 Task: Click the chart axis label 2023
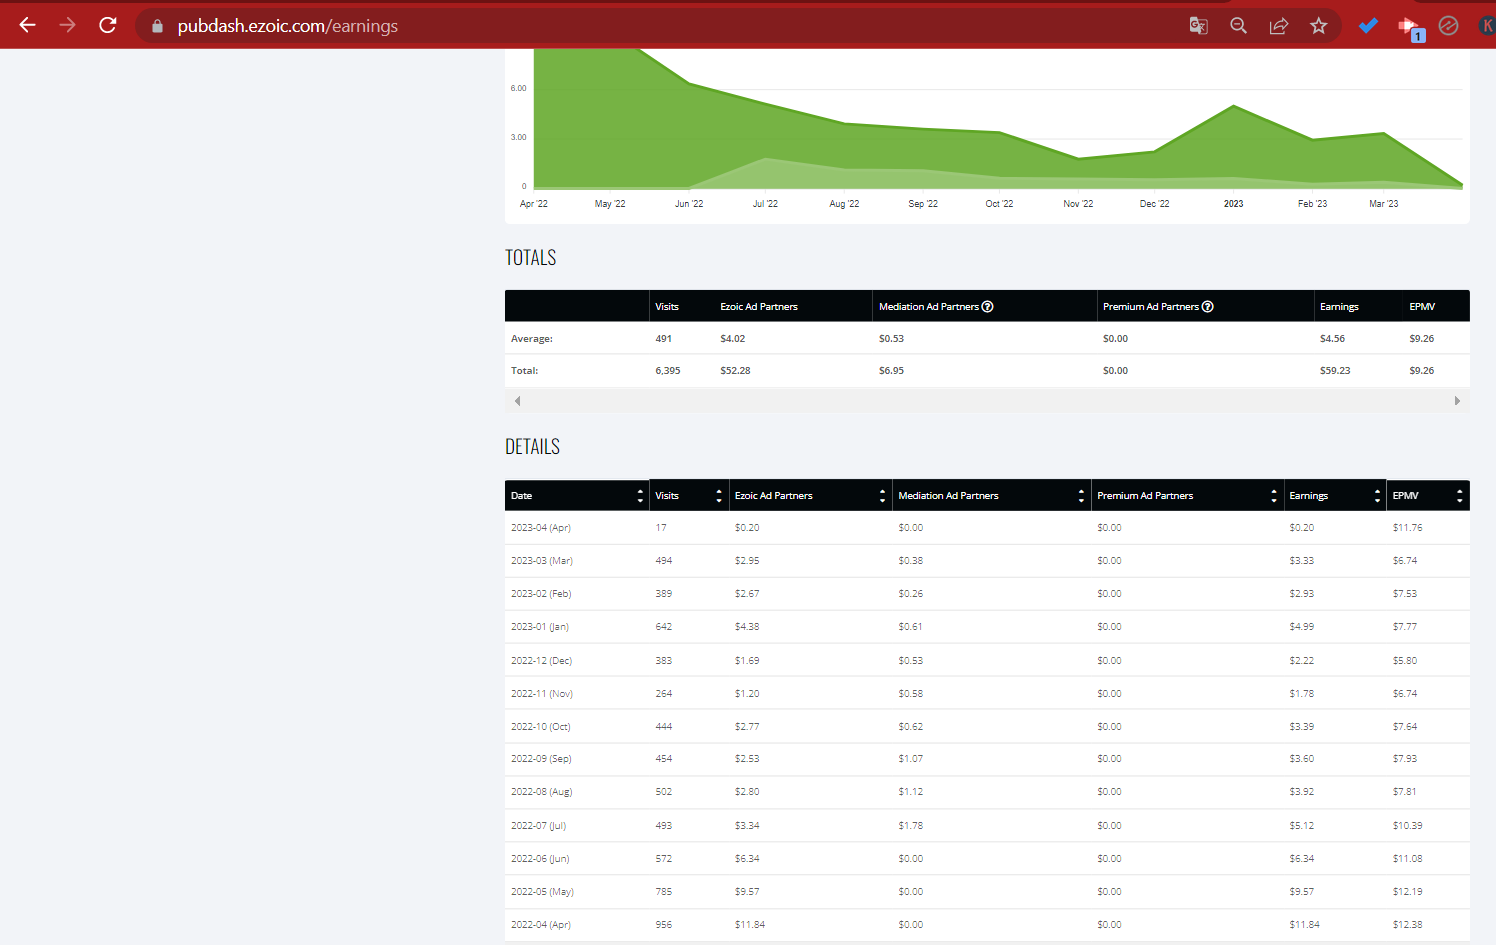click(1233, 203)
